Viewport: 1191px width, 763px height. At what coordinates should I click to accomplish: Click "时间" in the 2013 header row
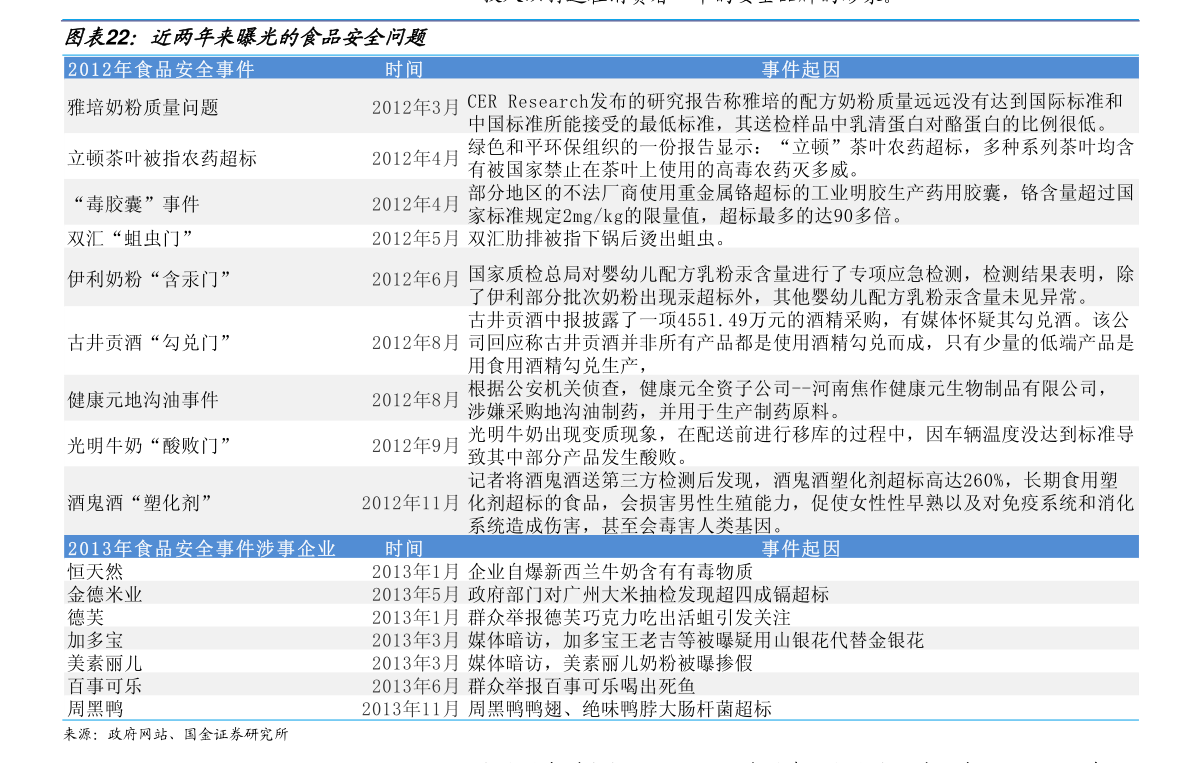pos(403,549)
